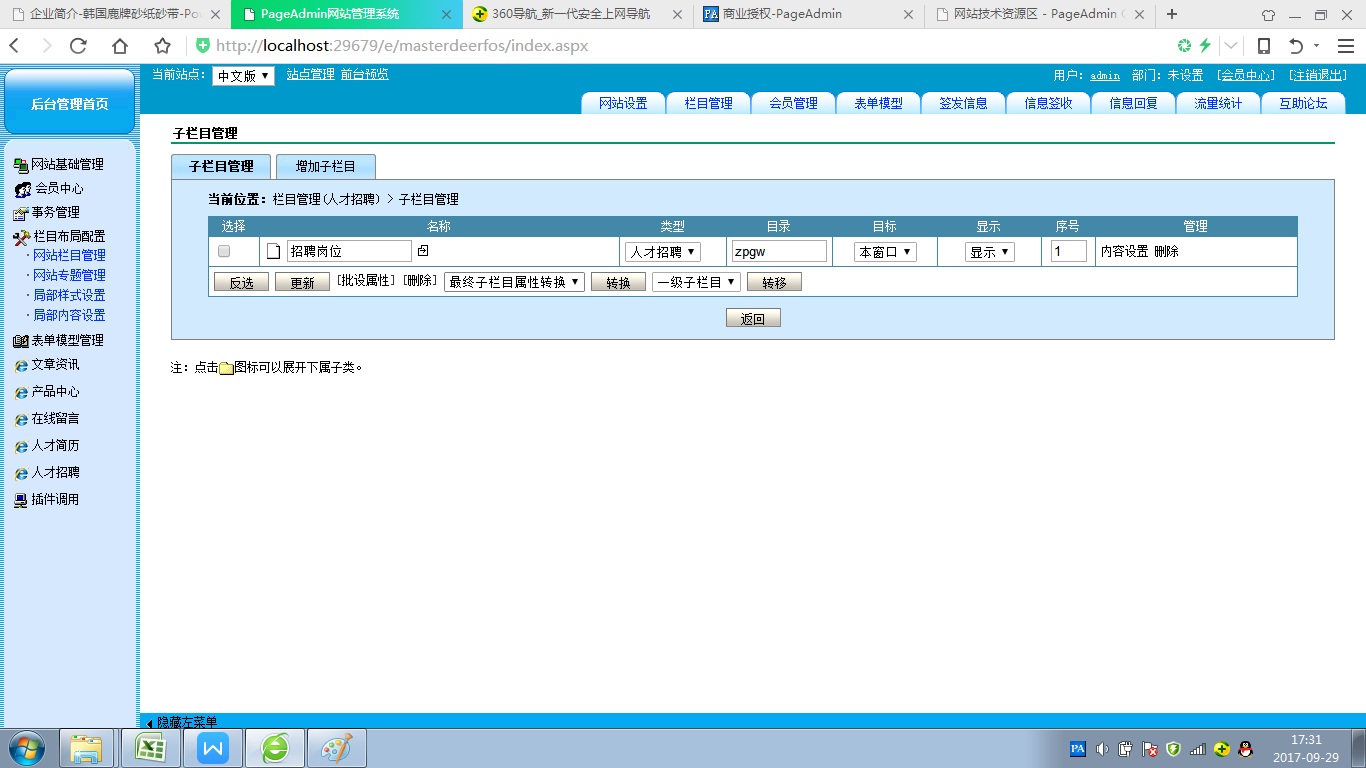Screen dimensions: 1366x768
Task: Click the browser refresh icon
Action: [78, 46]
